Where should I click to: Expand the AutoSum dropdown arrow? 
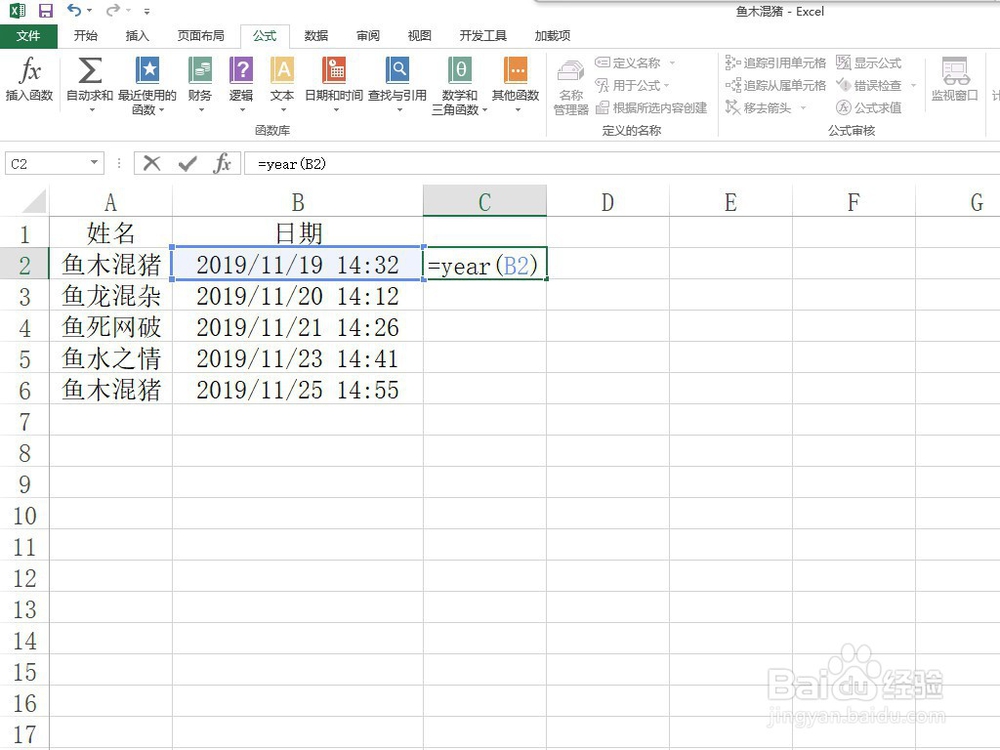click(91, 110)
